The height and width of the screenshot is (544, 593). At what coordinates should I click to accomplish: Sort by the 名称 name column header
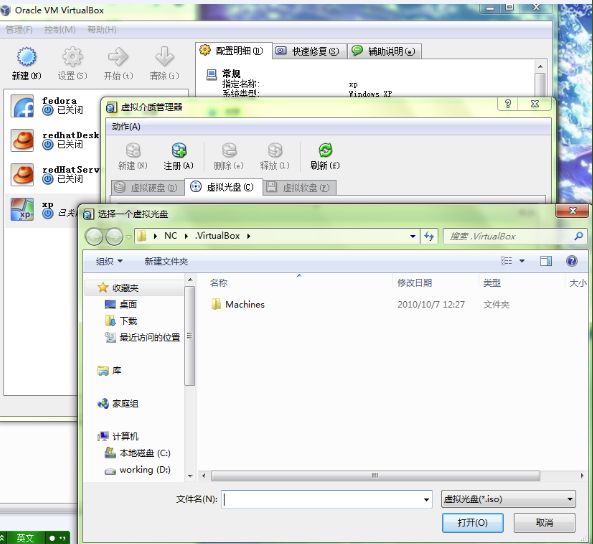coord(219,283)
